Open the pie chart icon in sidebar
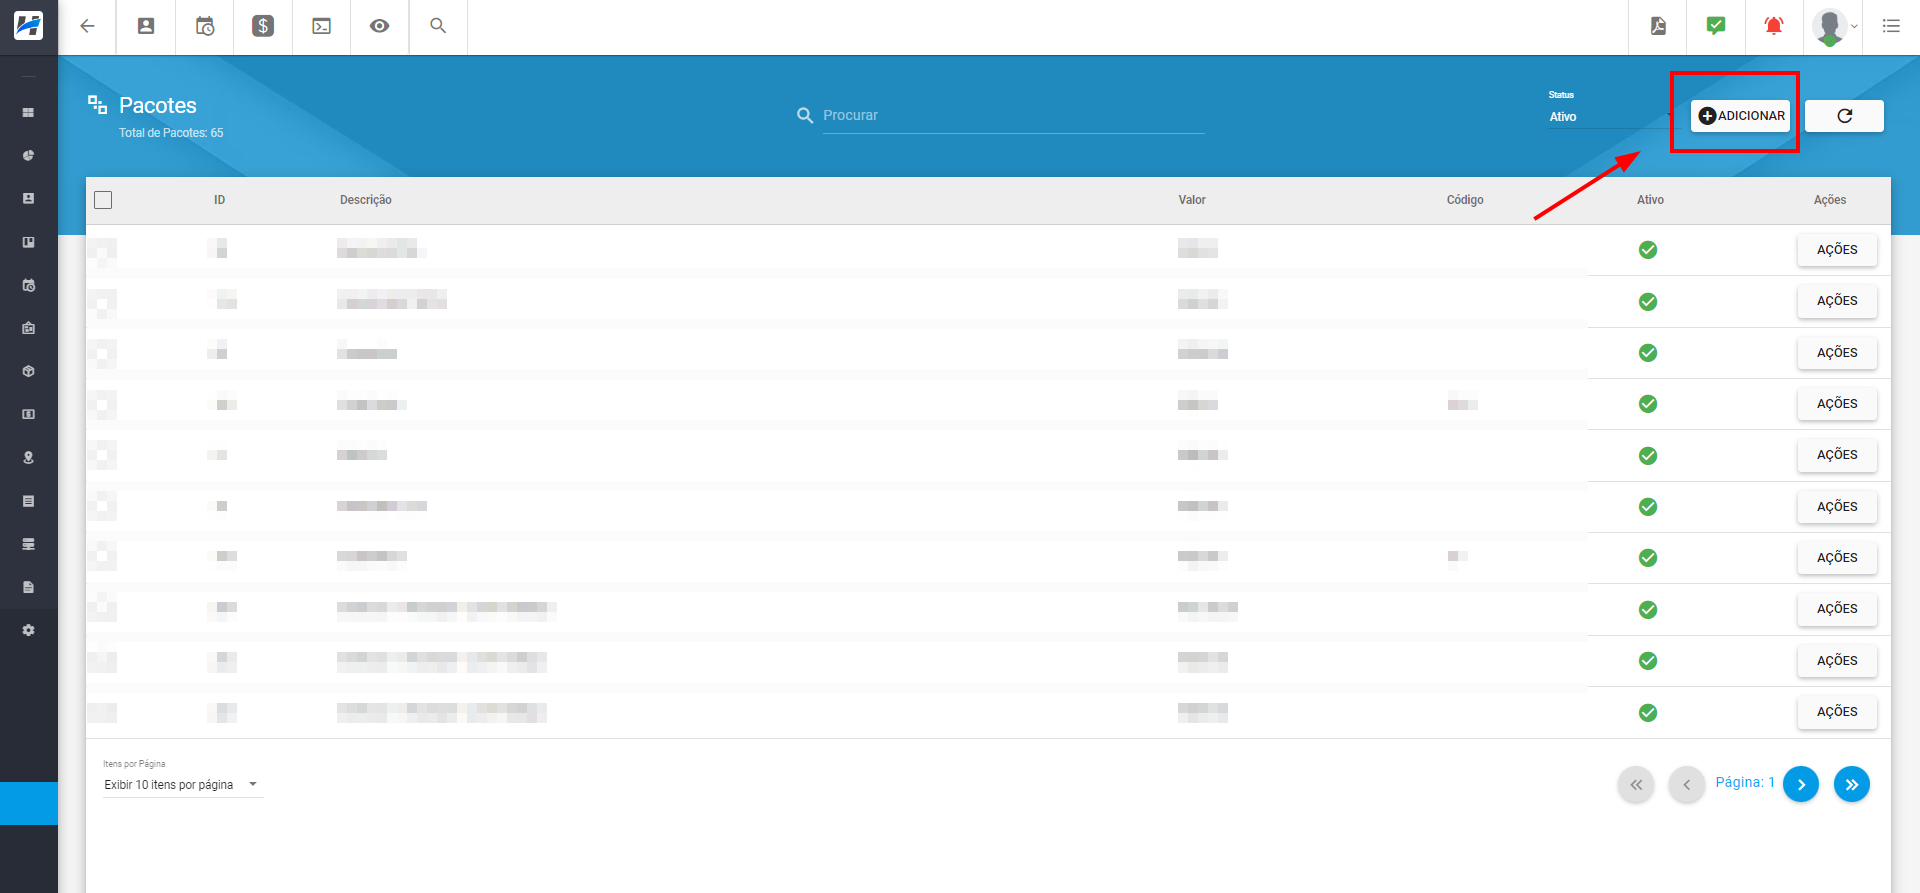Viewport: 1920px width, 893px height. tap(28, 156)
